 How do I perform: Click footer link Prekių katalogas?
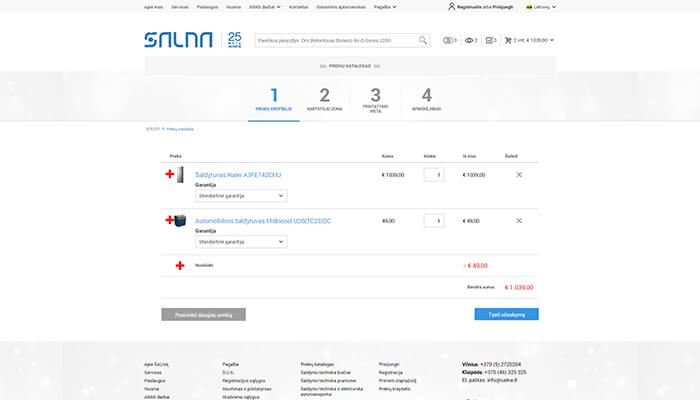(x=317, y=365)
